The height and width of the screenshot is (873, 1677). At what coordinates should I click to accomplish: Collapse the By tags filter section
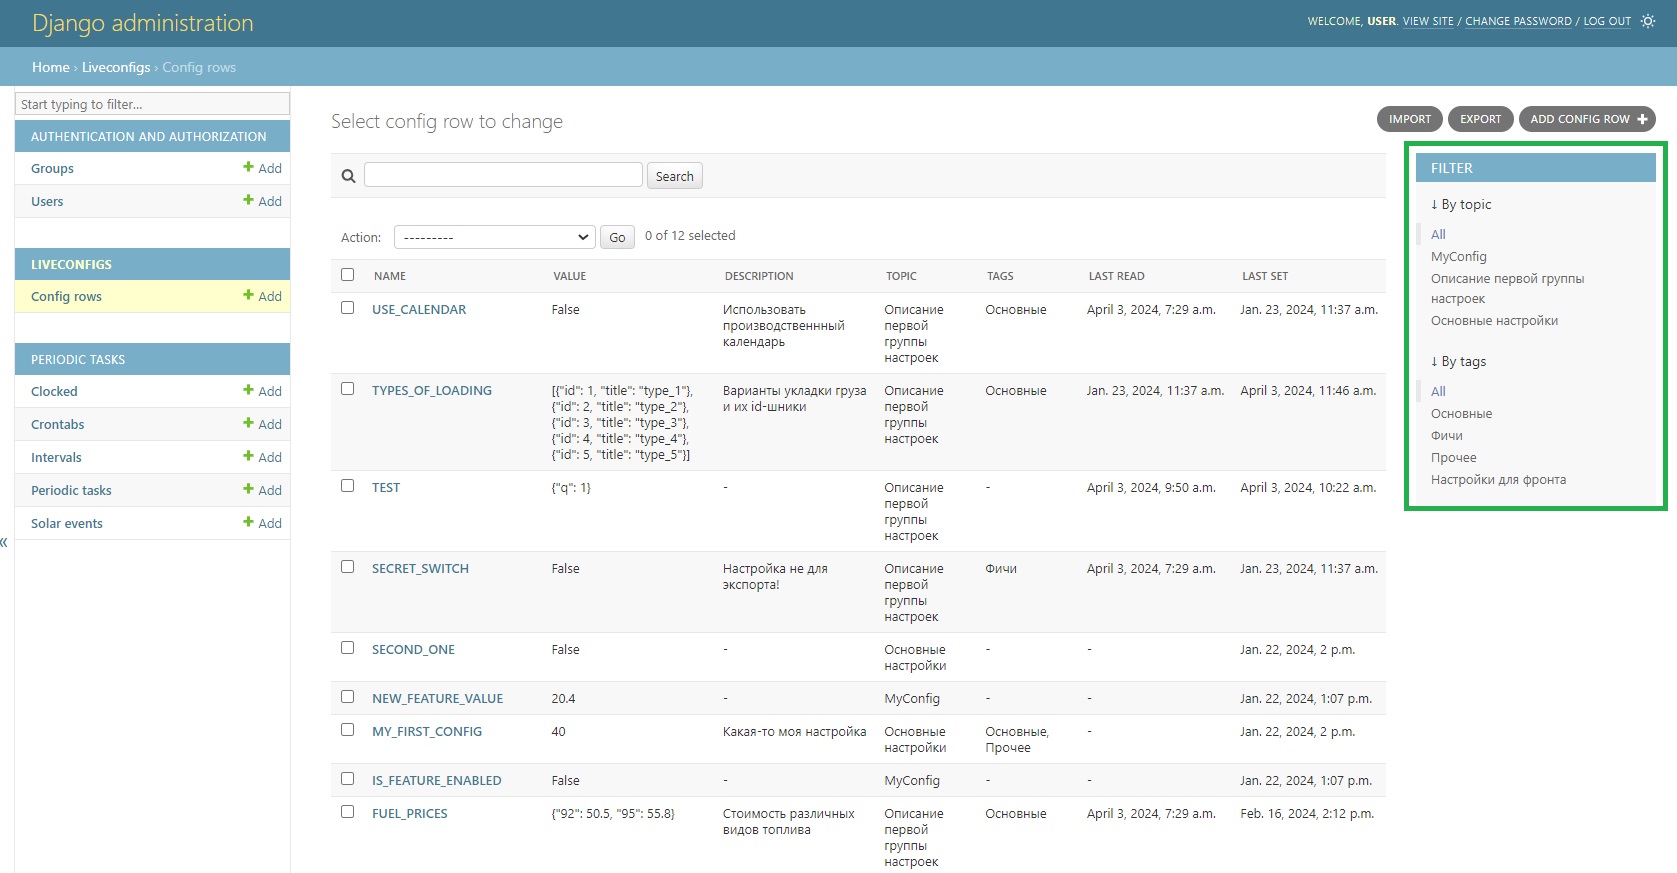[x=1458, y=361]
